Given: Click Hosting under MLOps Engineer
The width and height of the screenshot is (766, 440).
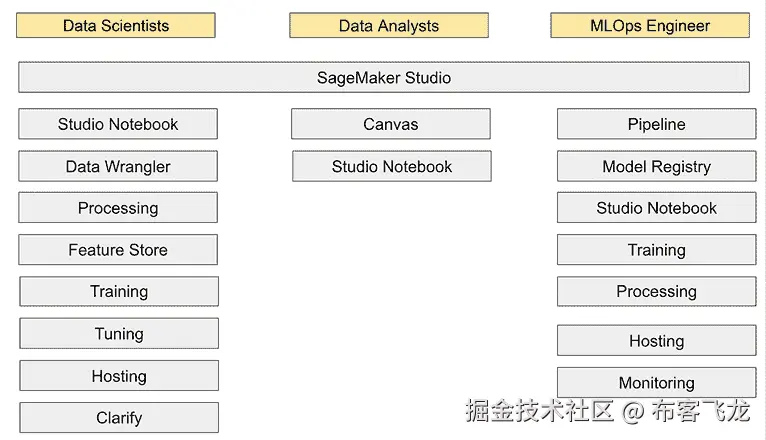Looking at the screenshot, I should click(x=656, y=340).
